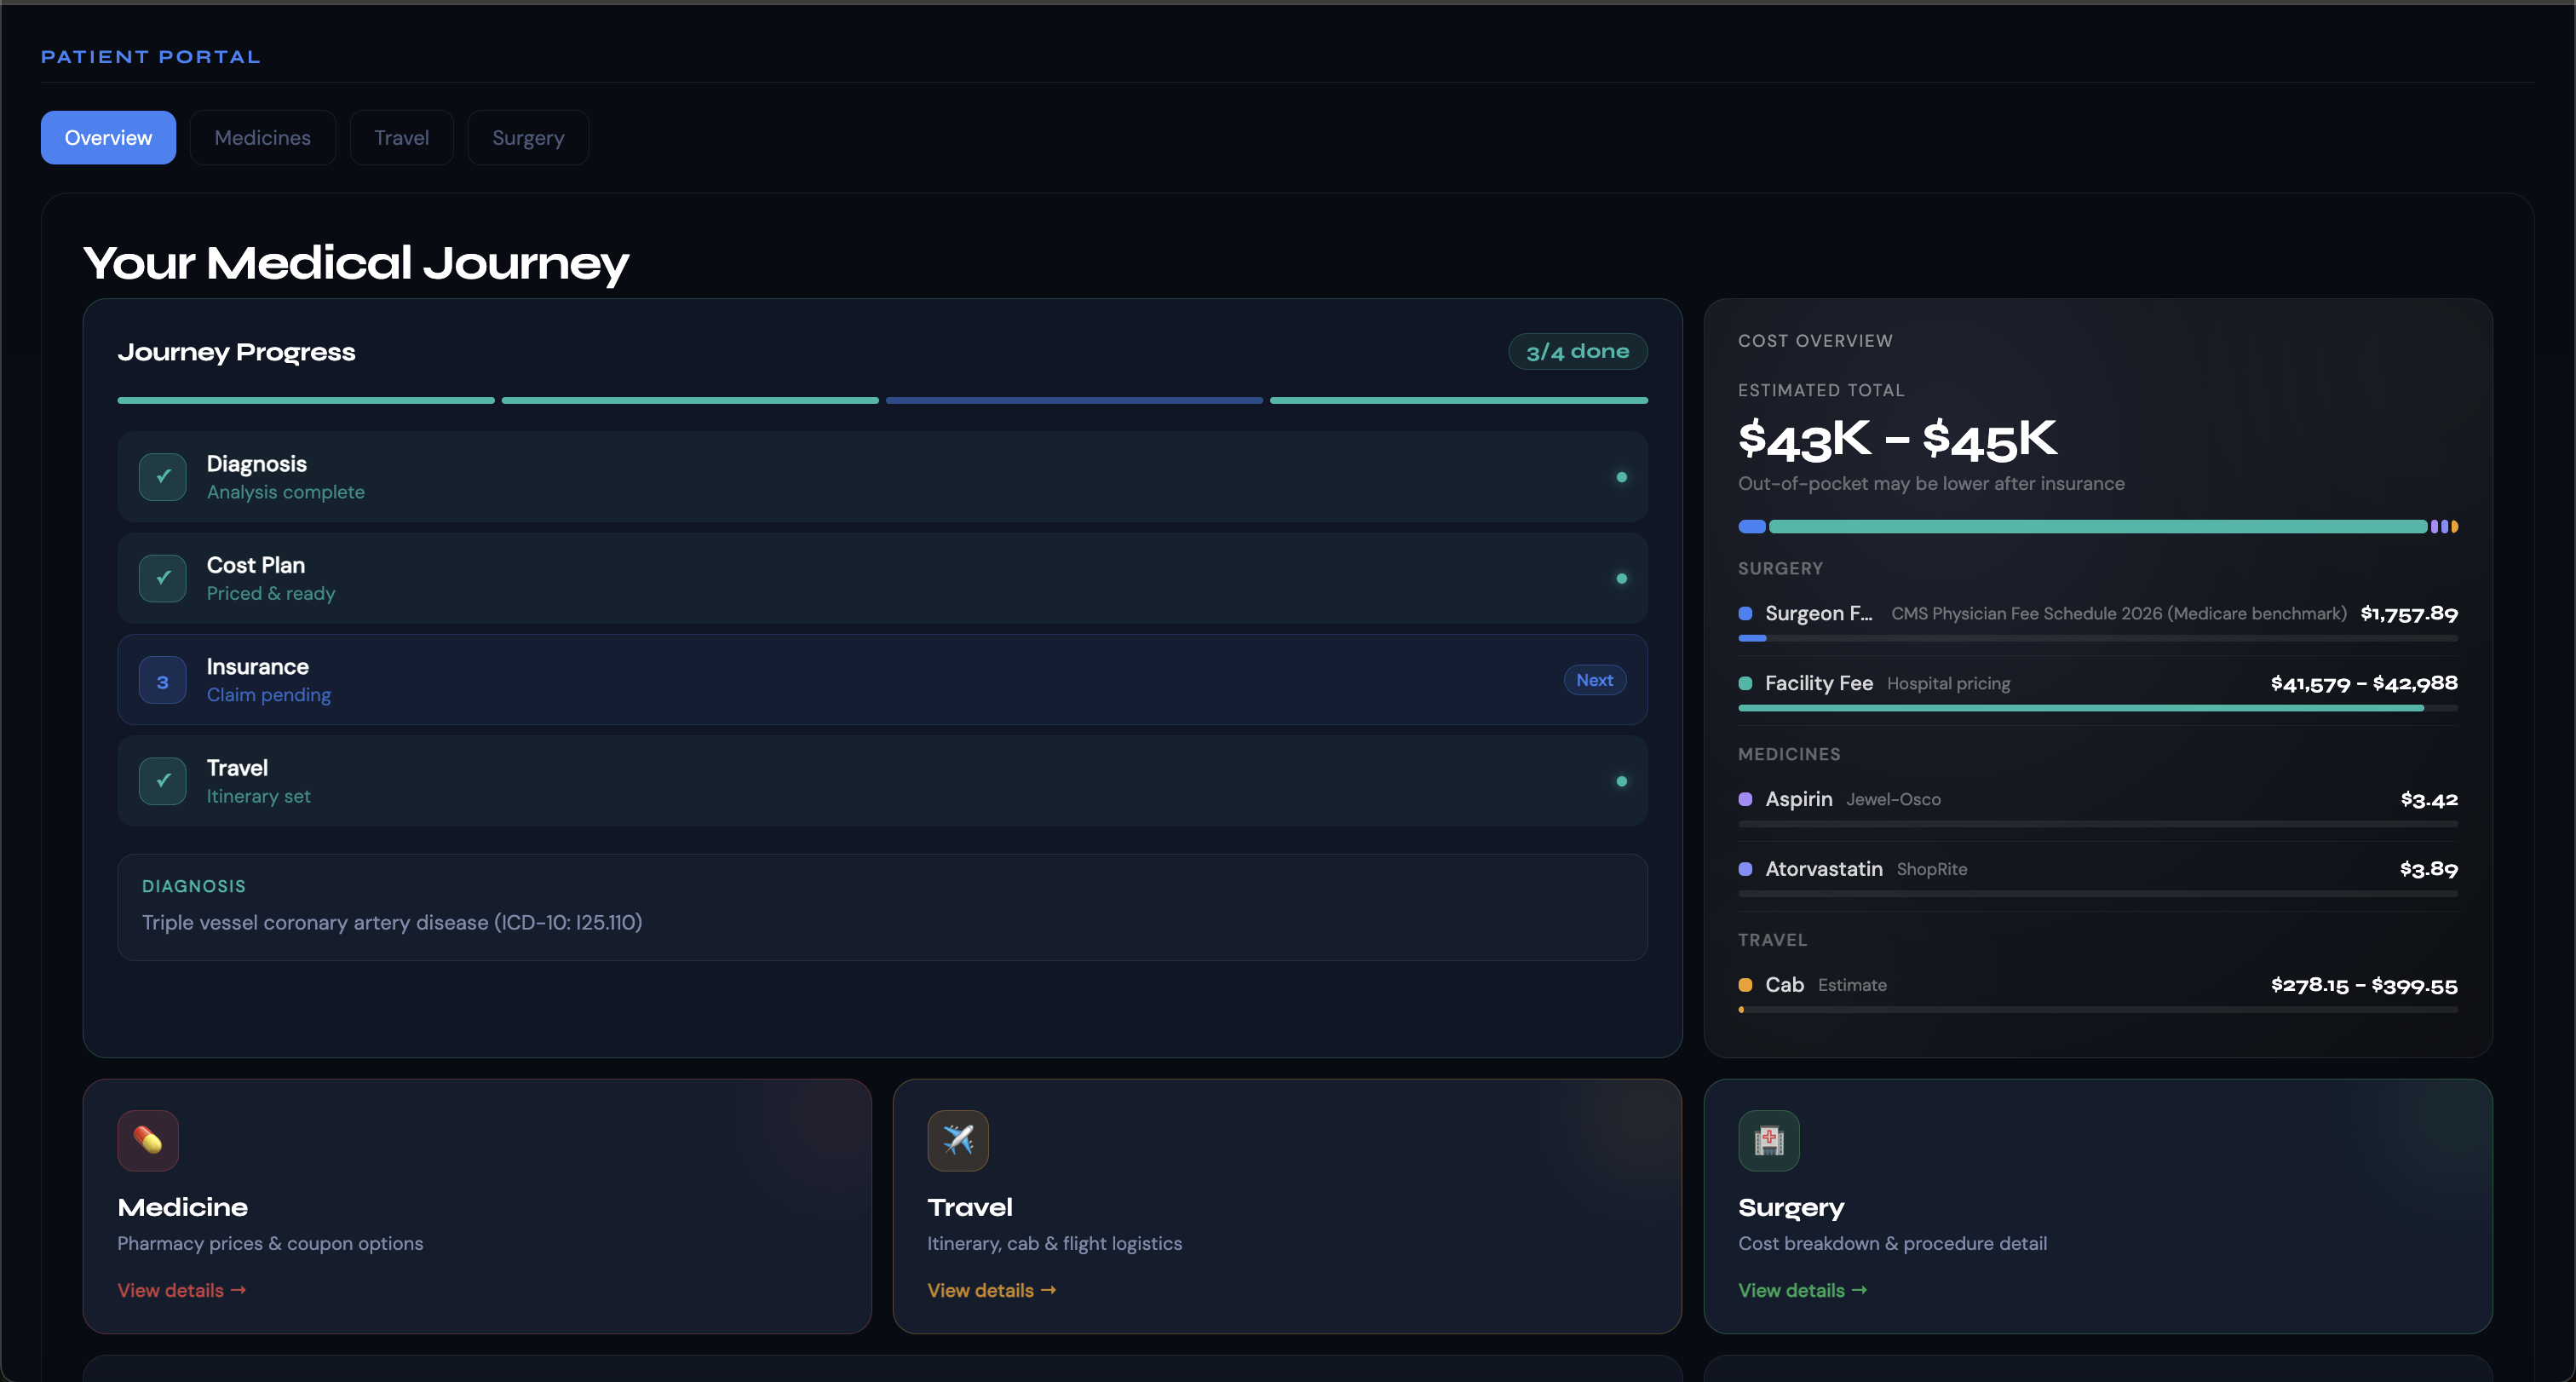Click the Diagnosis step checkmark box
The height and width of the screenshot is (1382, 2576).
point(162,477)
